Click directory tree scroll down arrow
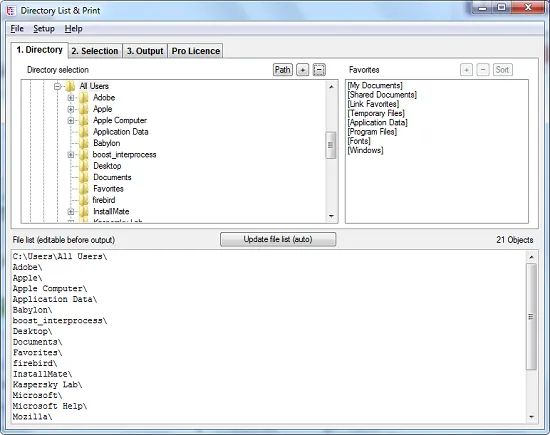The image size is (550, 435). 331,216
